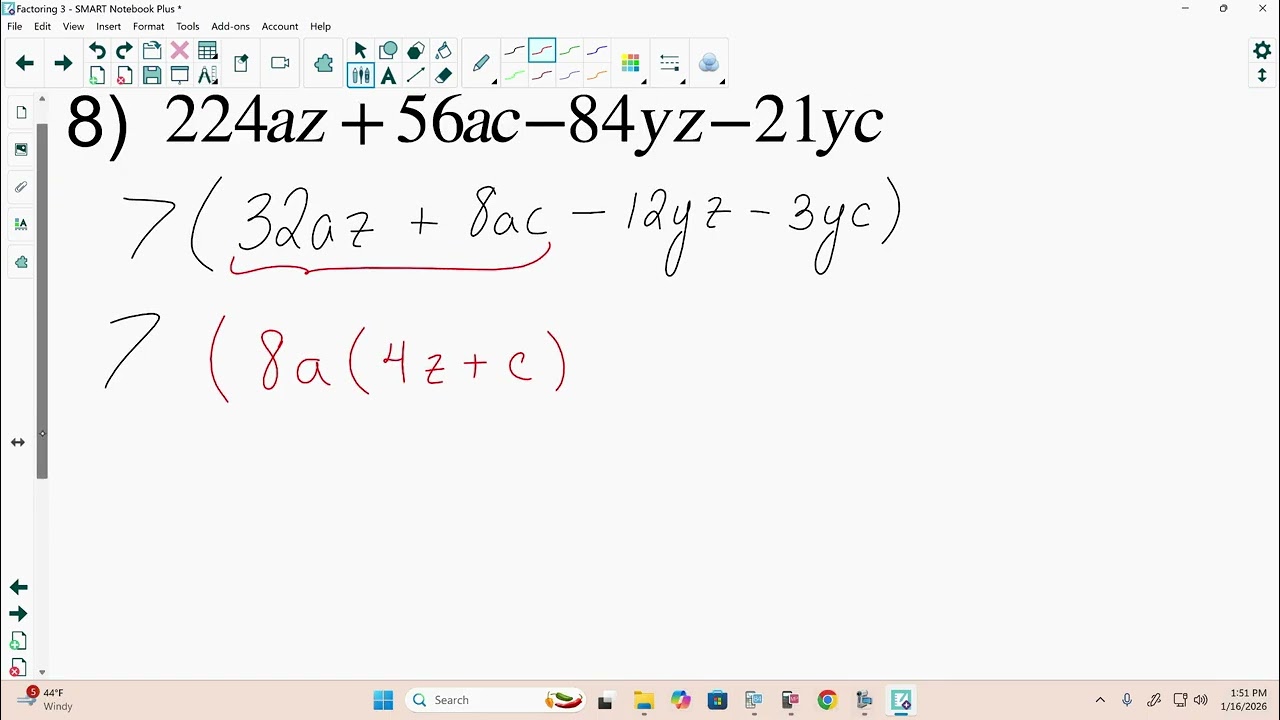Choose the Eraser tool
The width and height of the screenshot is (1280, 720).
[444, 75]
